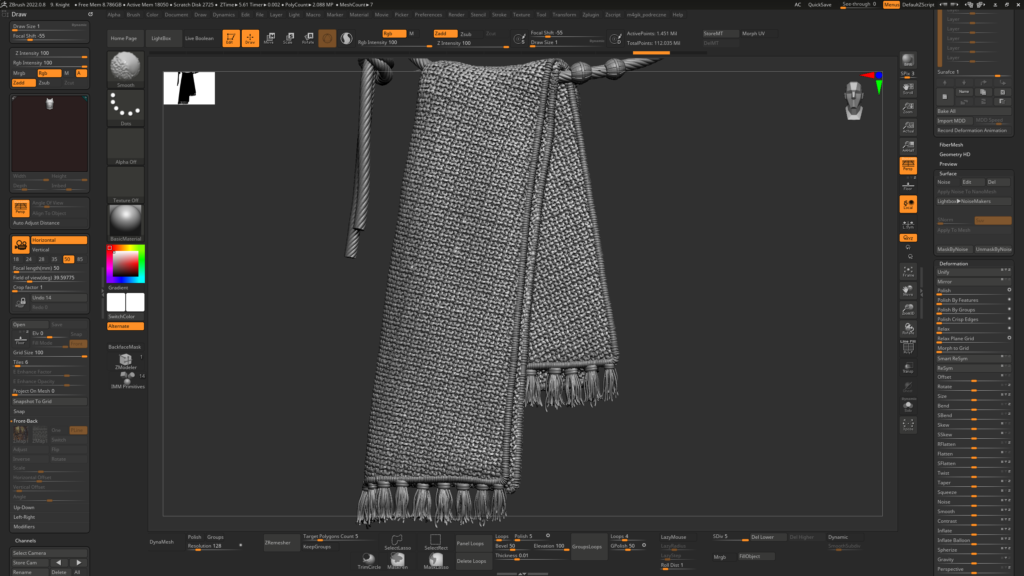Image resolution: width=1024 pixels, height=576 pixels.
Task: Select the Rotate transform tool
Action: pos(307,38)
